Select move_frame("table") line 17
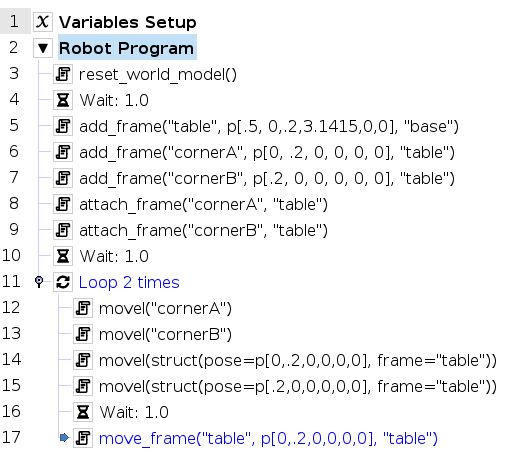The width and height of the screenshot is (511, 458). tap(268, 438)
